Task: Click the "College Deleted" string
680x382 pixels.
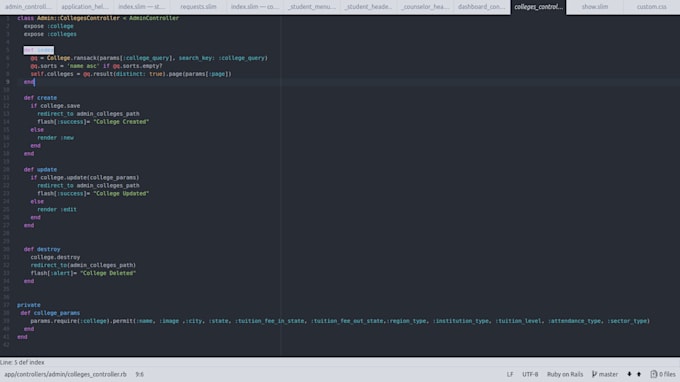Action: click(108, 273)
